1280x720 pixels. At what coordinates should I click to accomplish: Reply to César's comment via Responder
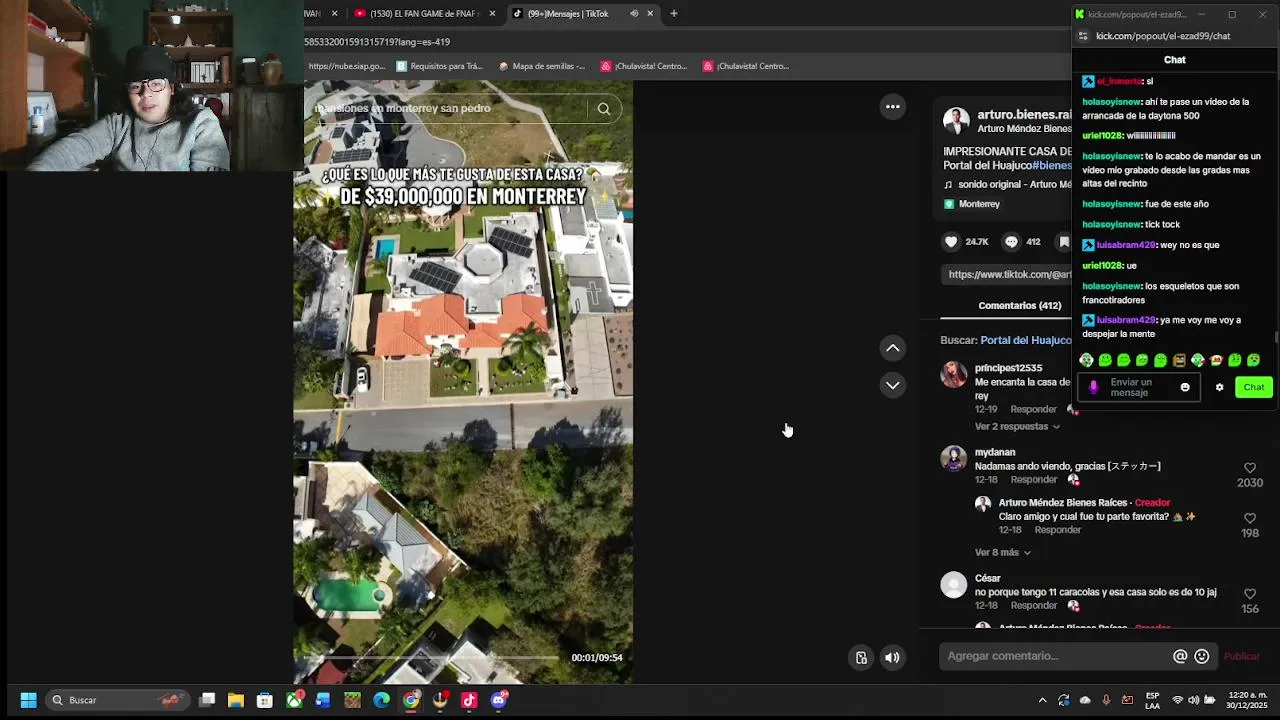[1033, 606]
